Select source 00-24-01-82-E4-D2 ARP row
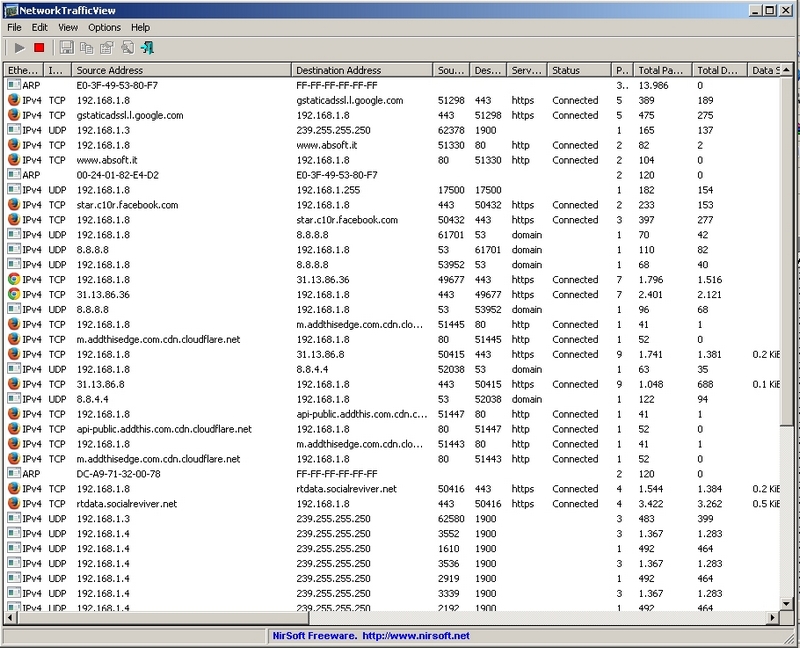The height and width of the screenshot is (648, 800). pos(117,175)
